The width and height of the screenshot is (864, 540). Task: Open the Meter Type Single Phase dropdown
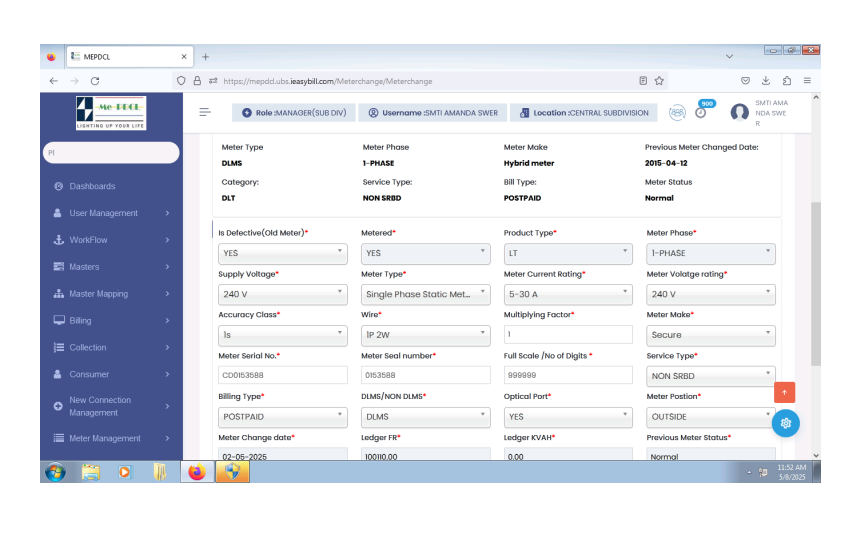tap(425, 294)
